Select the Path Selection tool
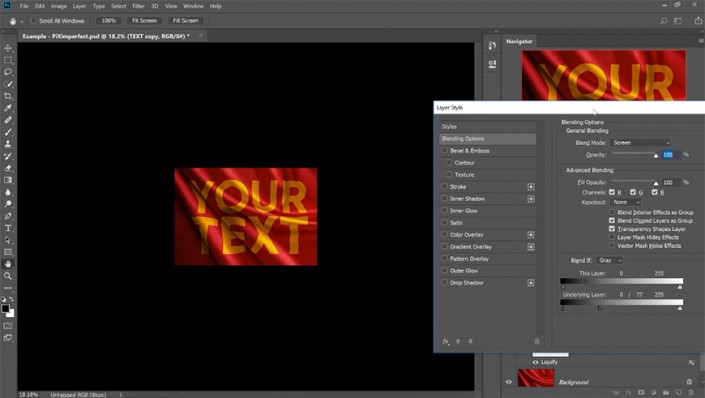705x398 pixels. pyautogui.click(x=8, y=240)
